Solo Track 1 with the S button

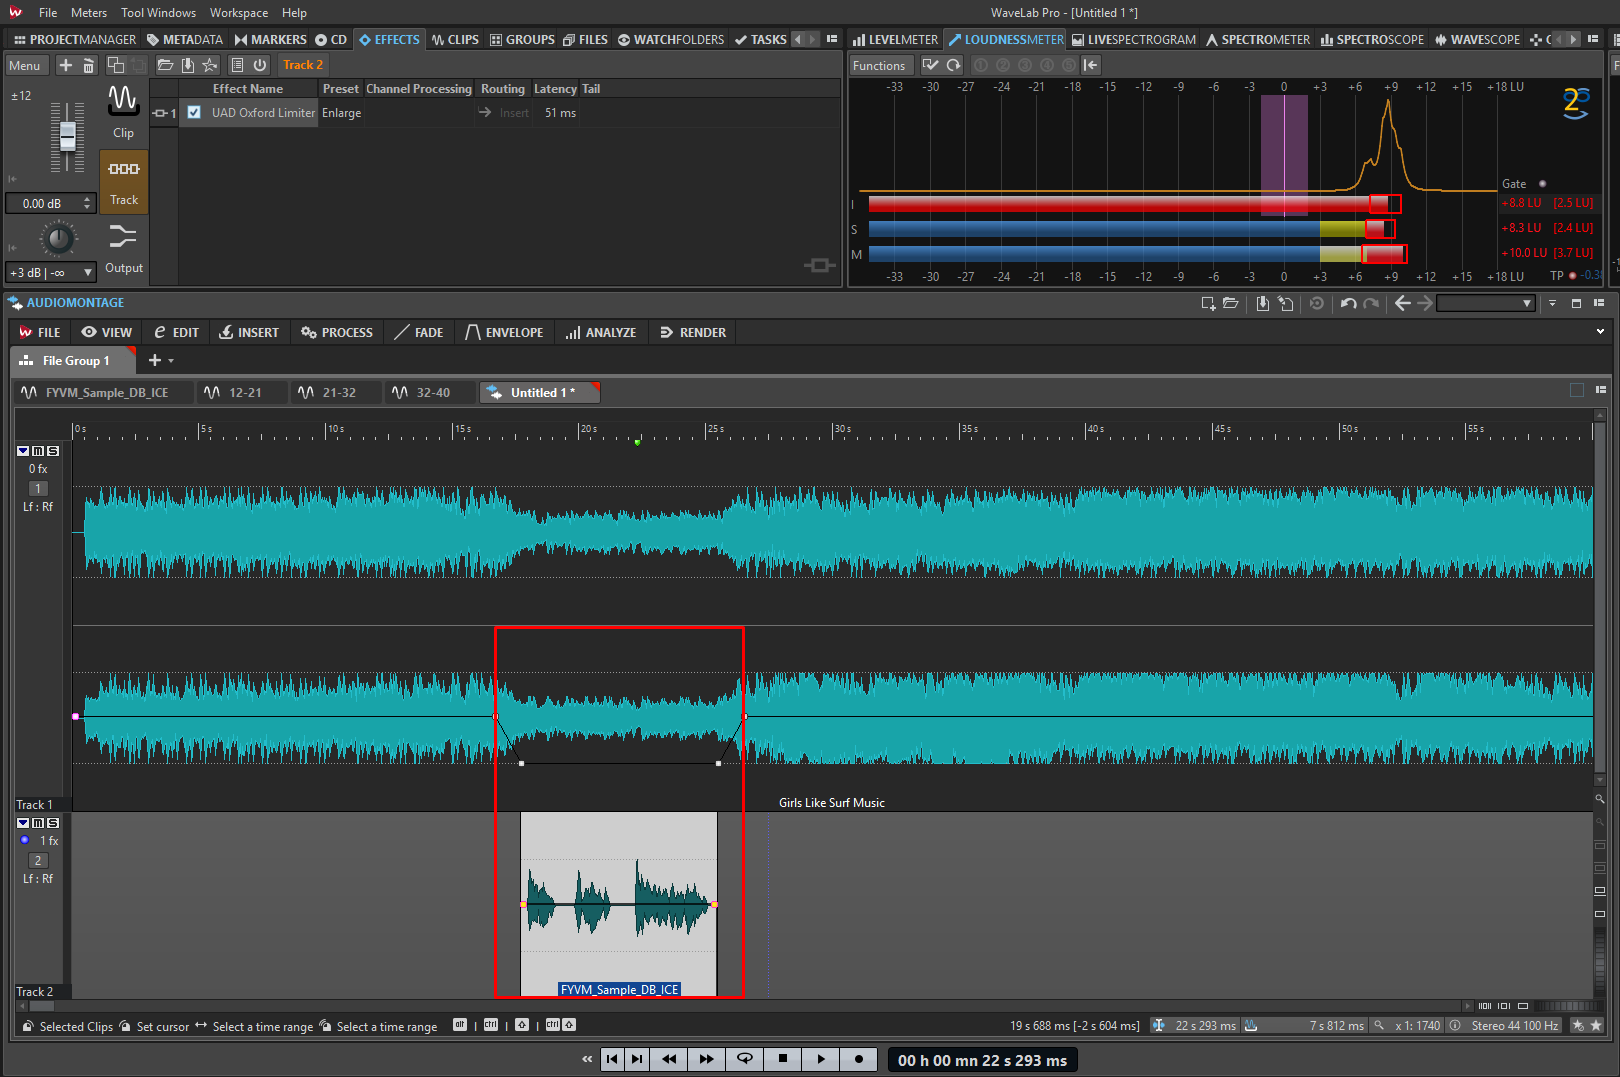tap(53, 451)
